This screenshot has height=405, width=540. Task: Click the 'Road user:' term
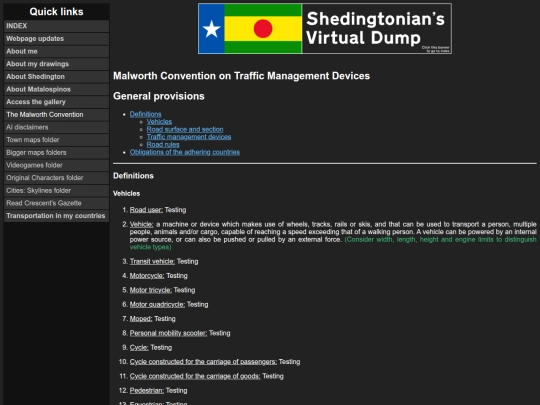pos(146,210)
